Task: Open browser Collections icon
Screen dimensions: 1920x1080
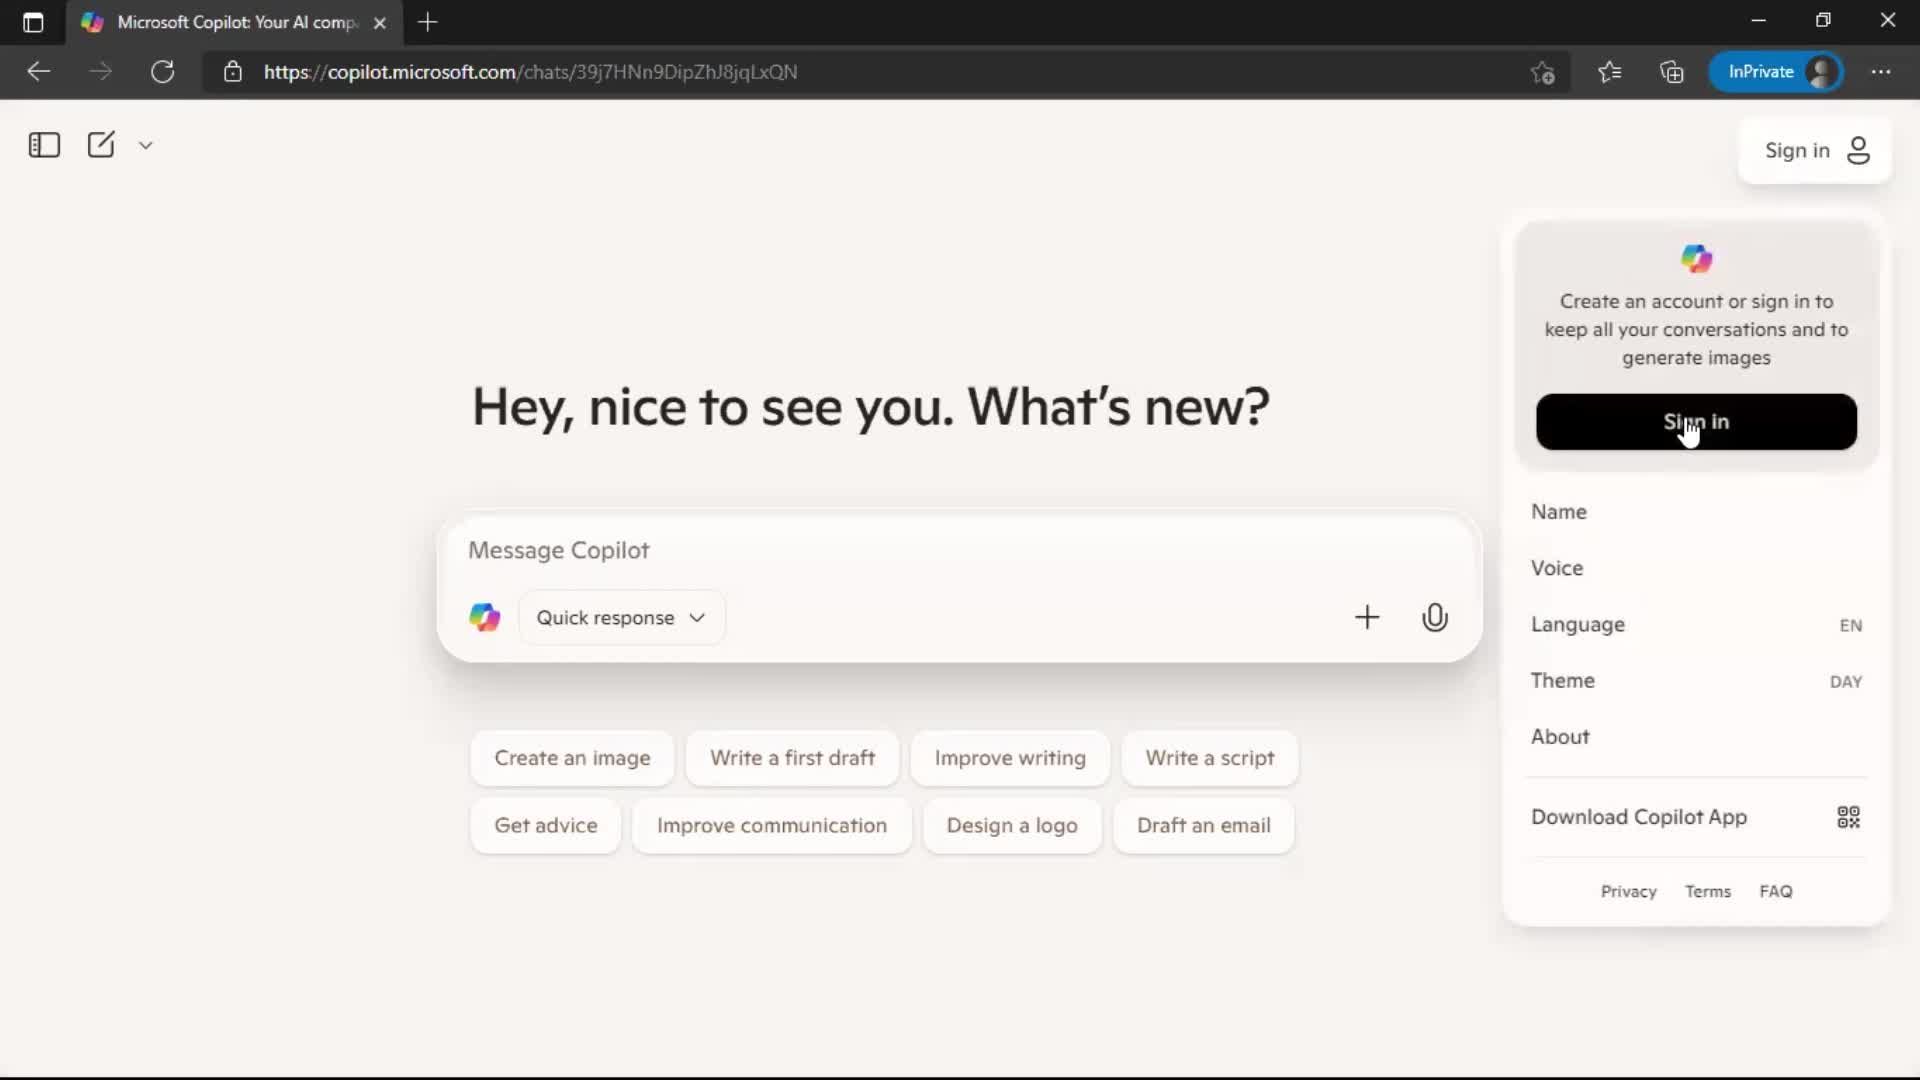Action: pyautogui.click(x=1672, y=72)
